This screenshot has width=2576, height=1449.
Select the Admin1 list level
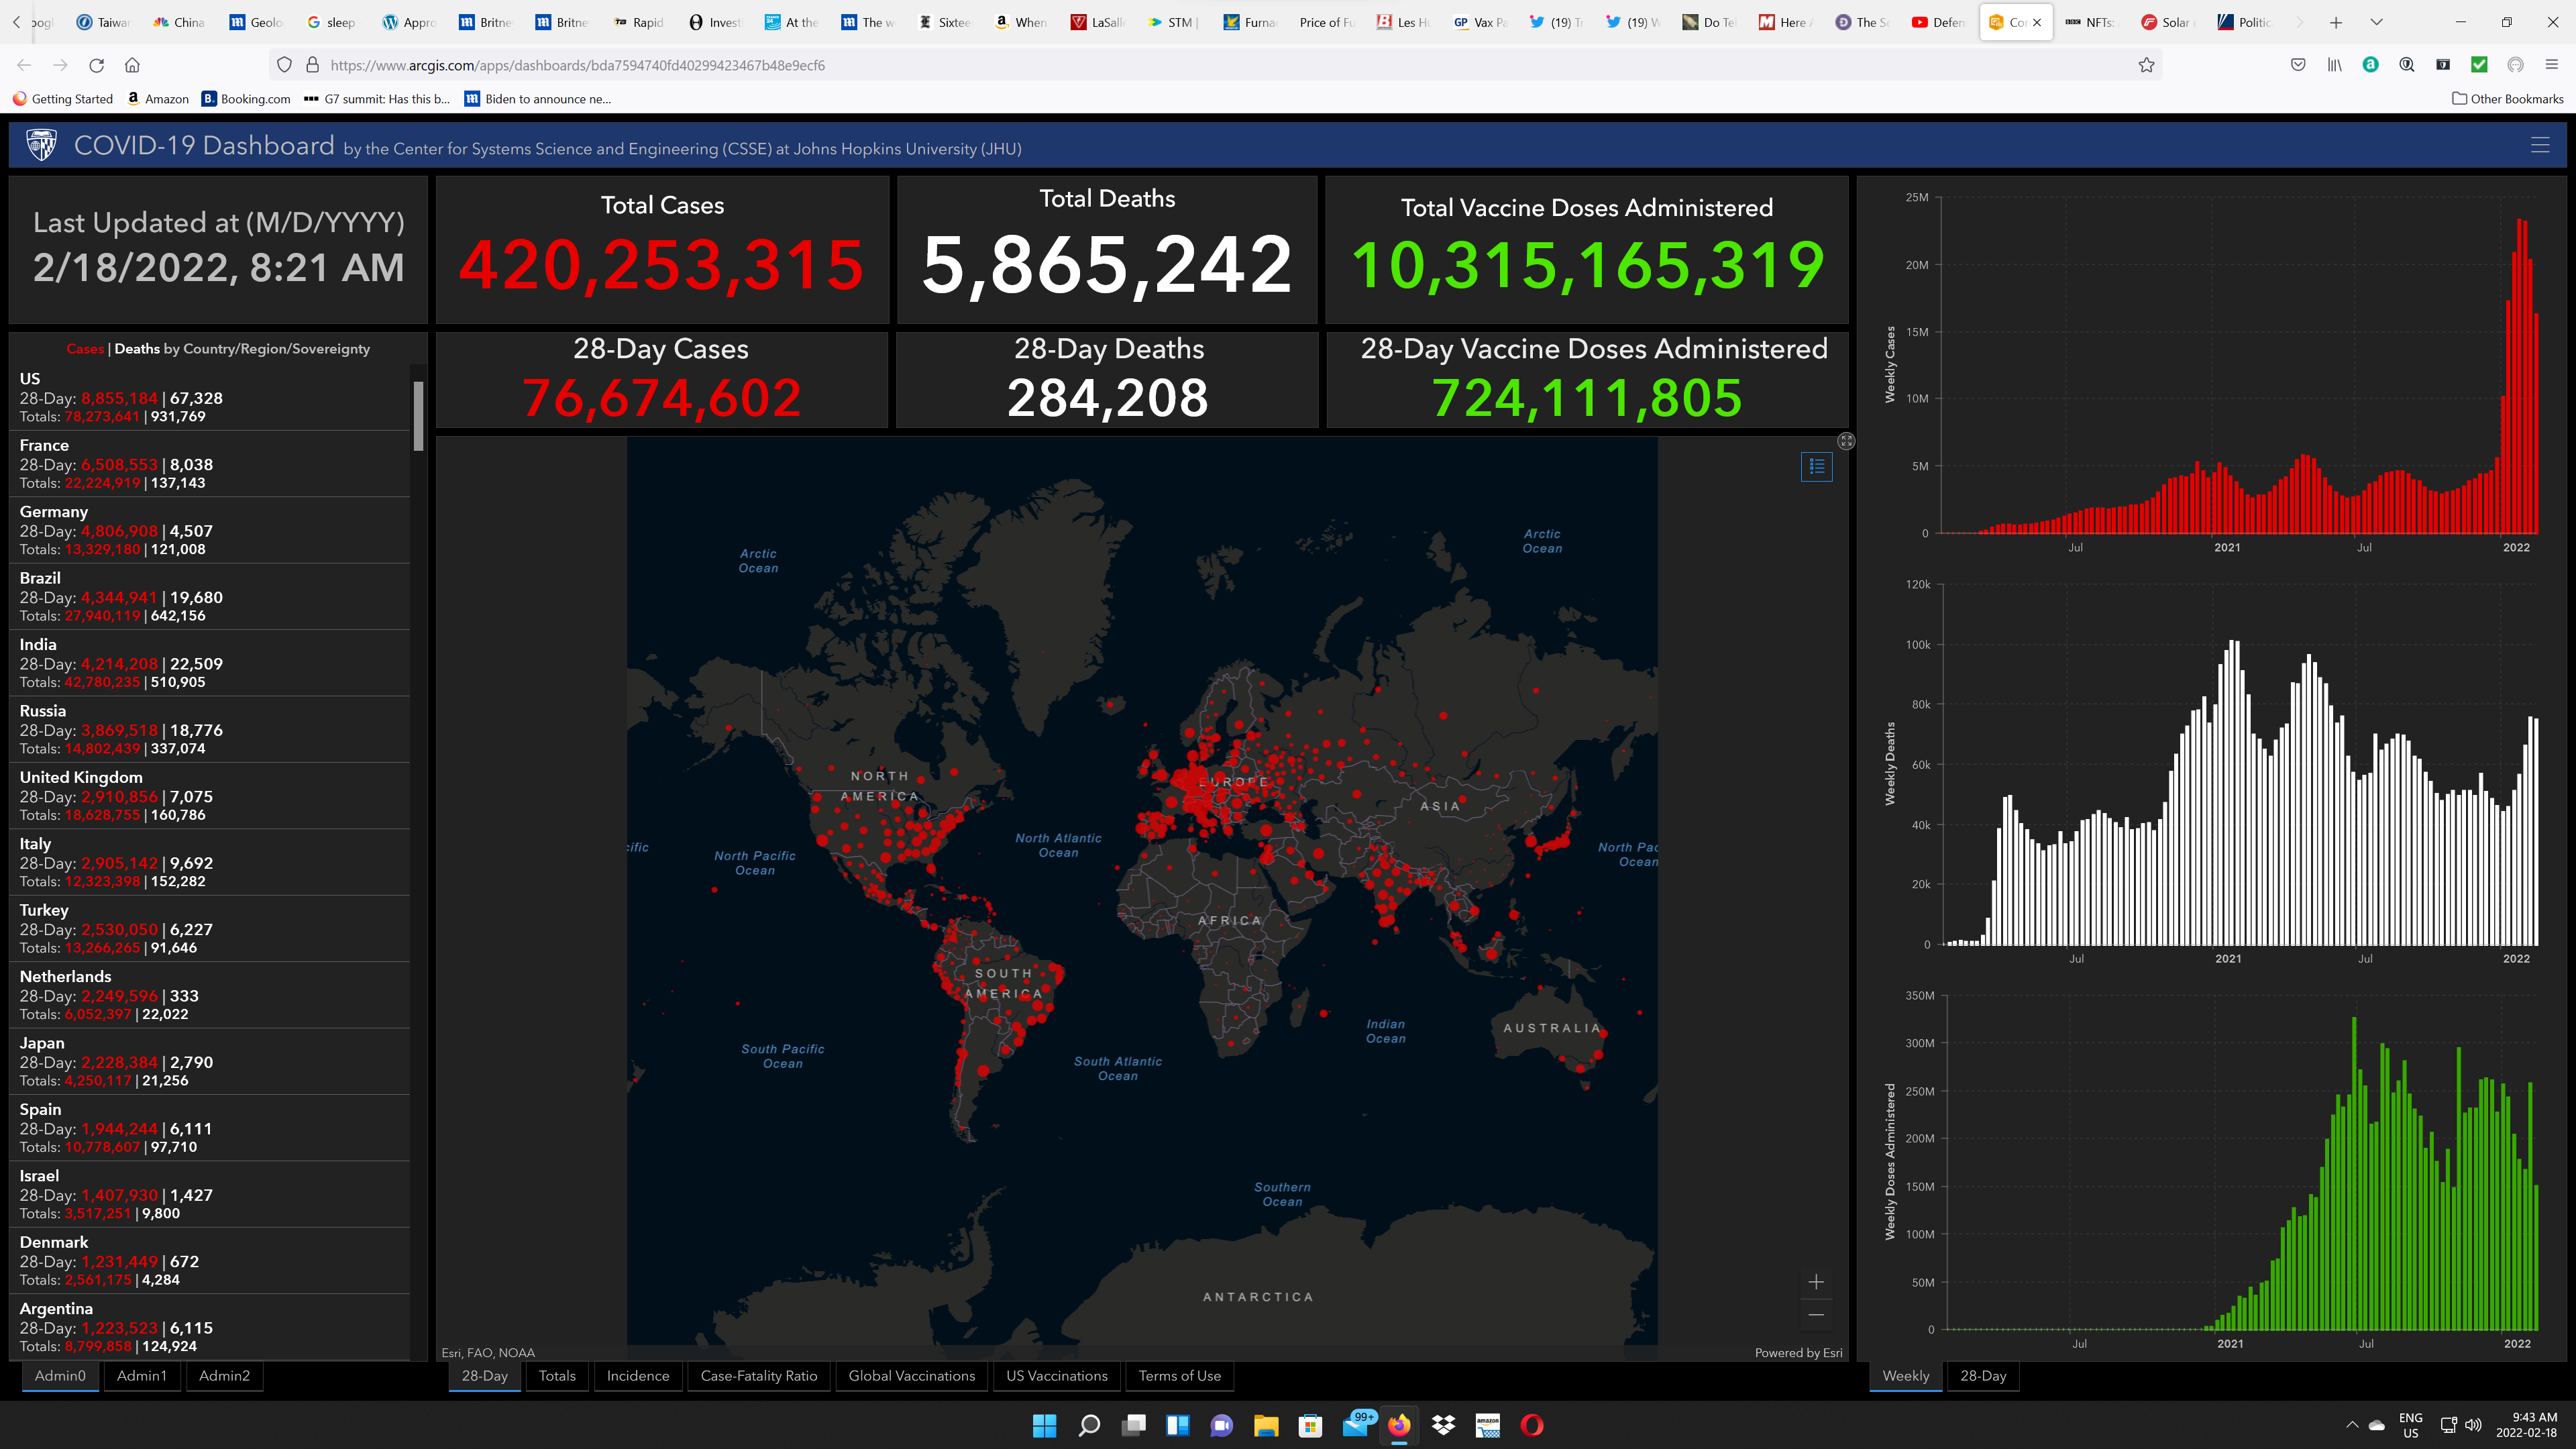[141, 1376]
